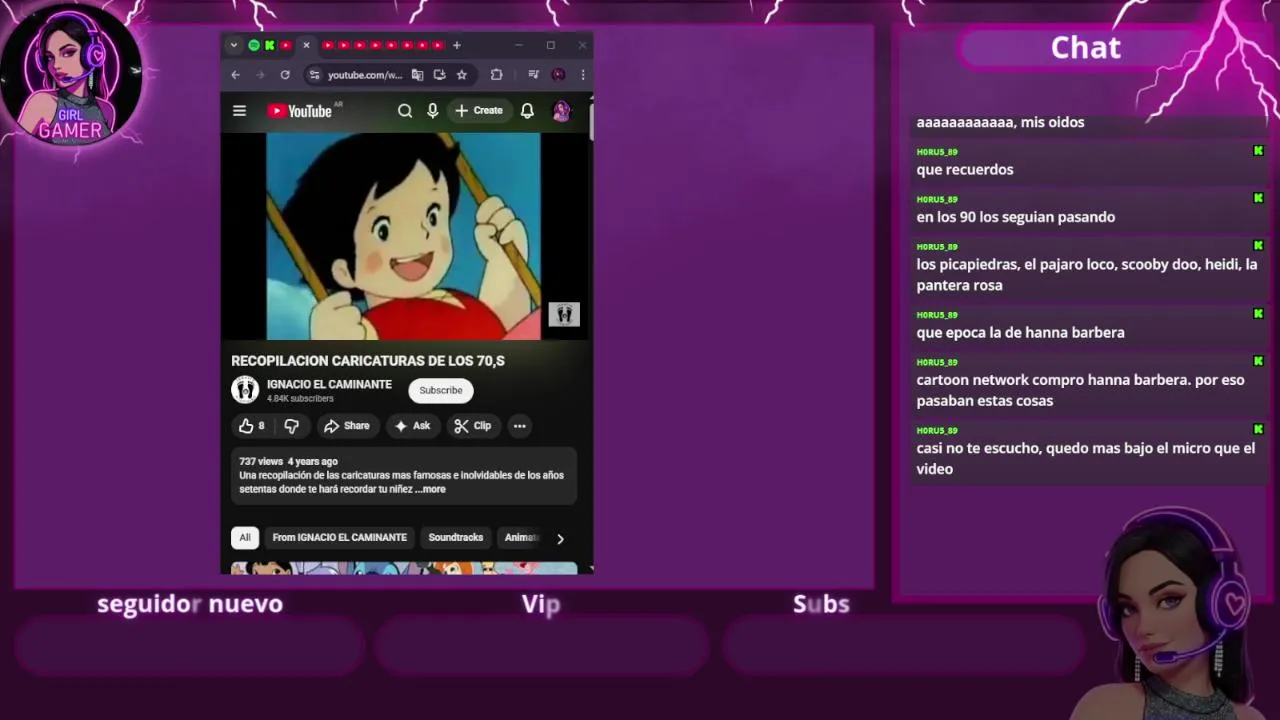Viewport: 1280px width, 720px height.
Task: Open IGNACIO EL CAMINANTE channel name link
Action: 329,385
